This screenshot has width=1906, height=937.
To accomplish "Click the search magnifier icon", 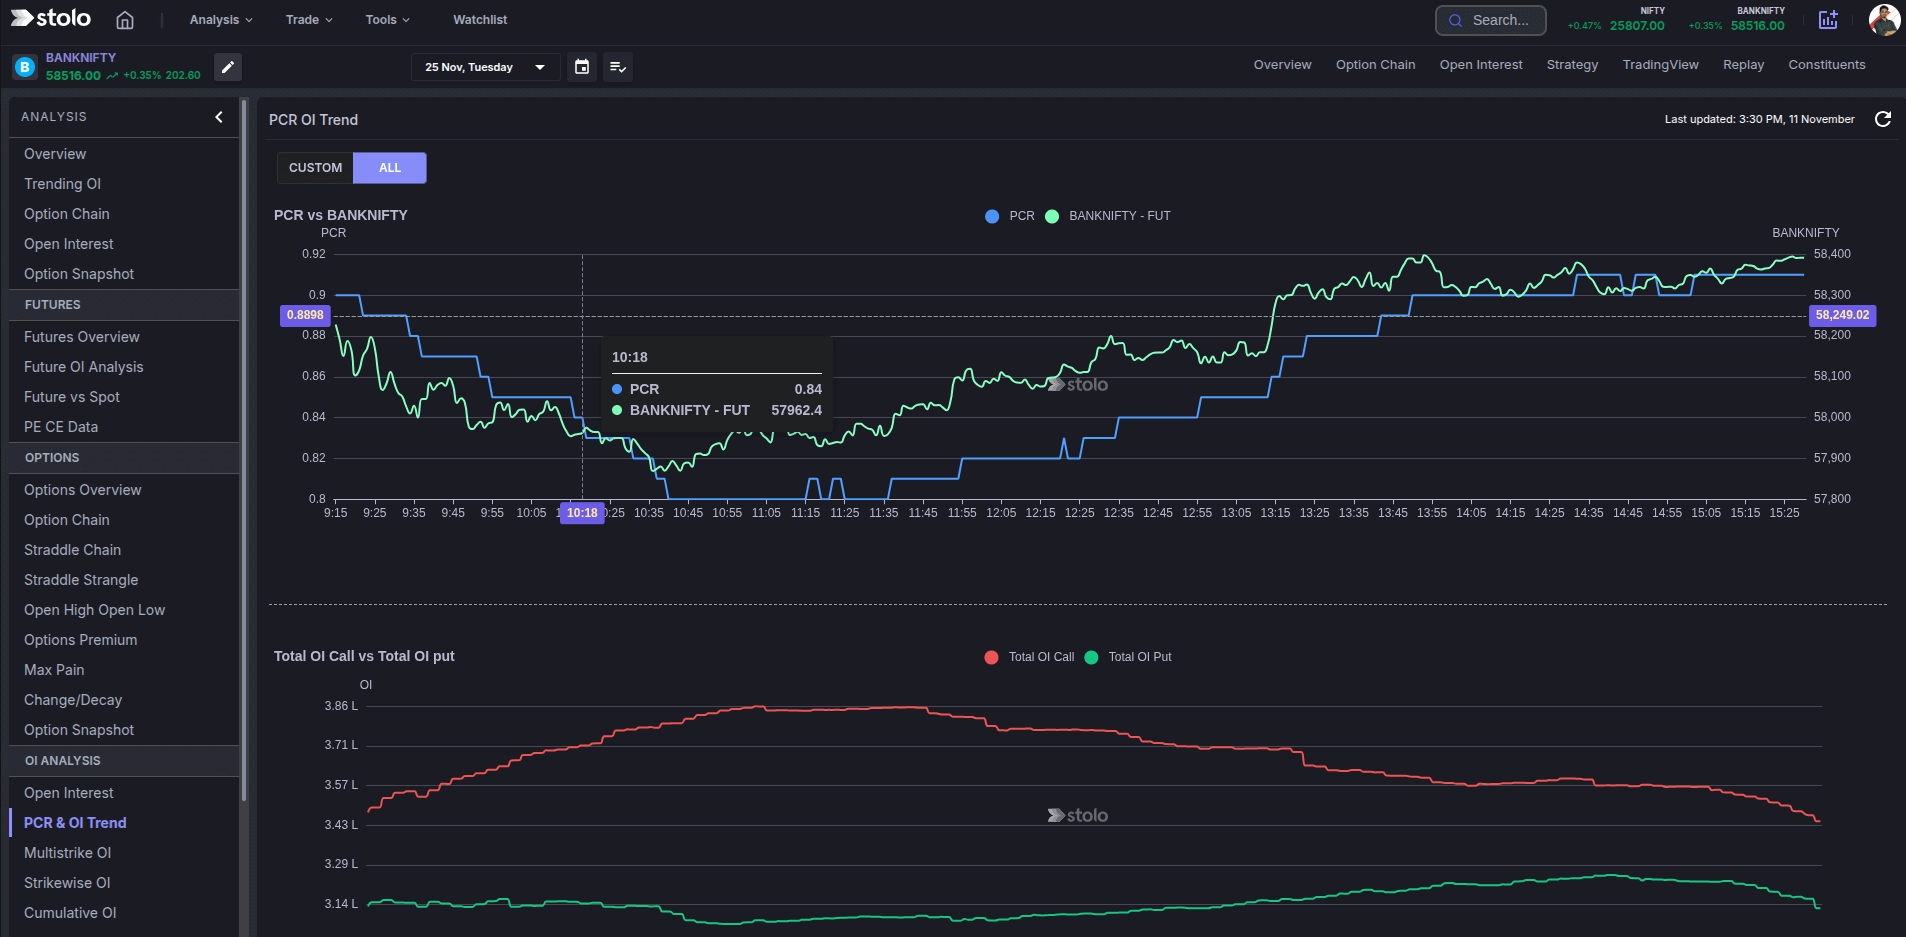I will 1456,20.
